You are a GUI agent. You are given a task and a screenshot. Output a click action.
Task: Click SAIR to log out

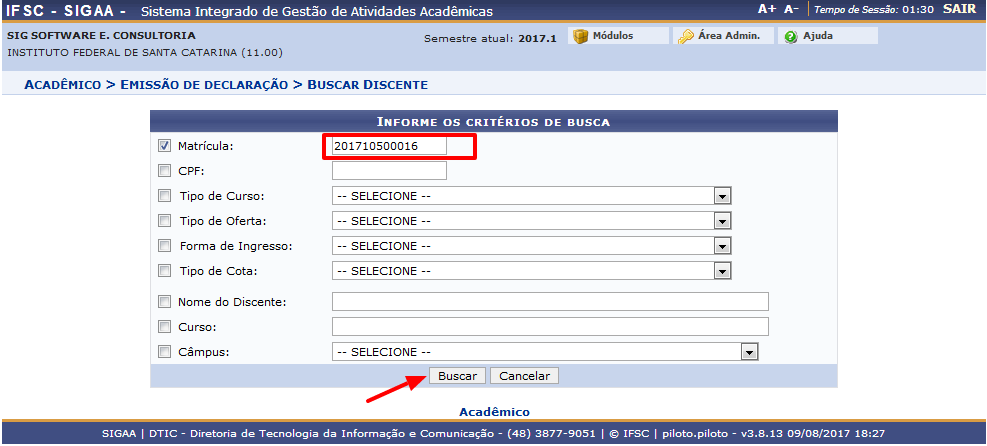pos(958,9)
